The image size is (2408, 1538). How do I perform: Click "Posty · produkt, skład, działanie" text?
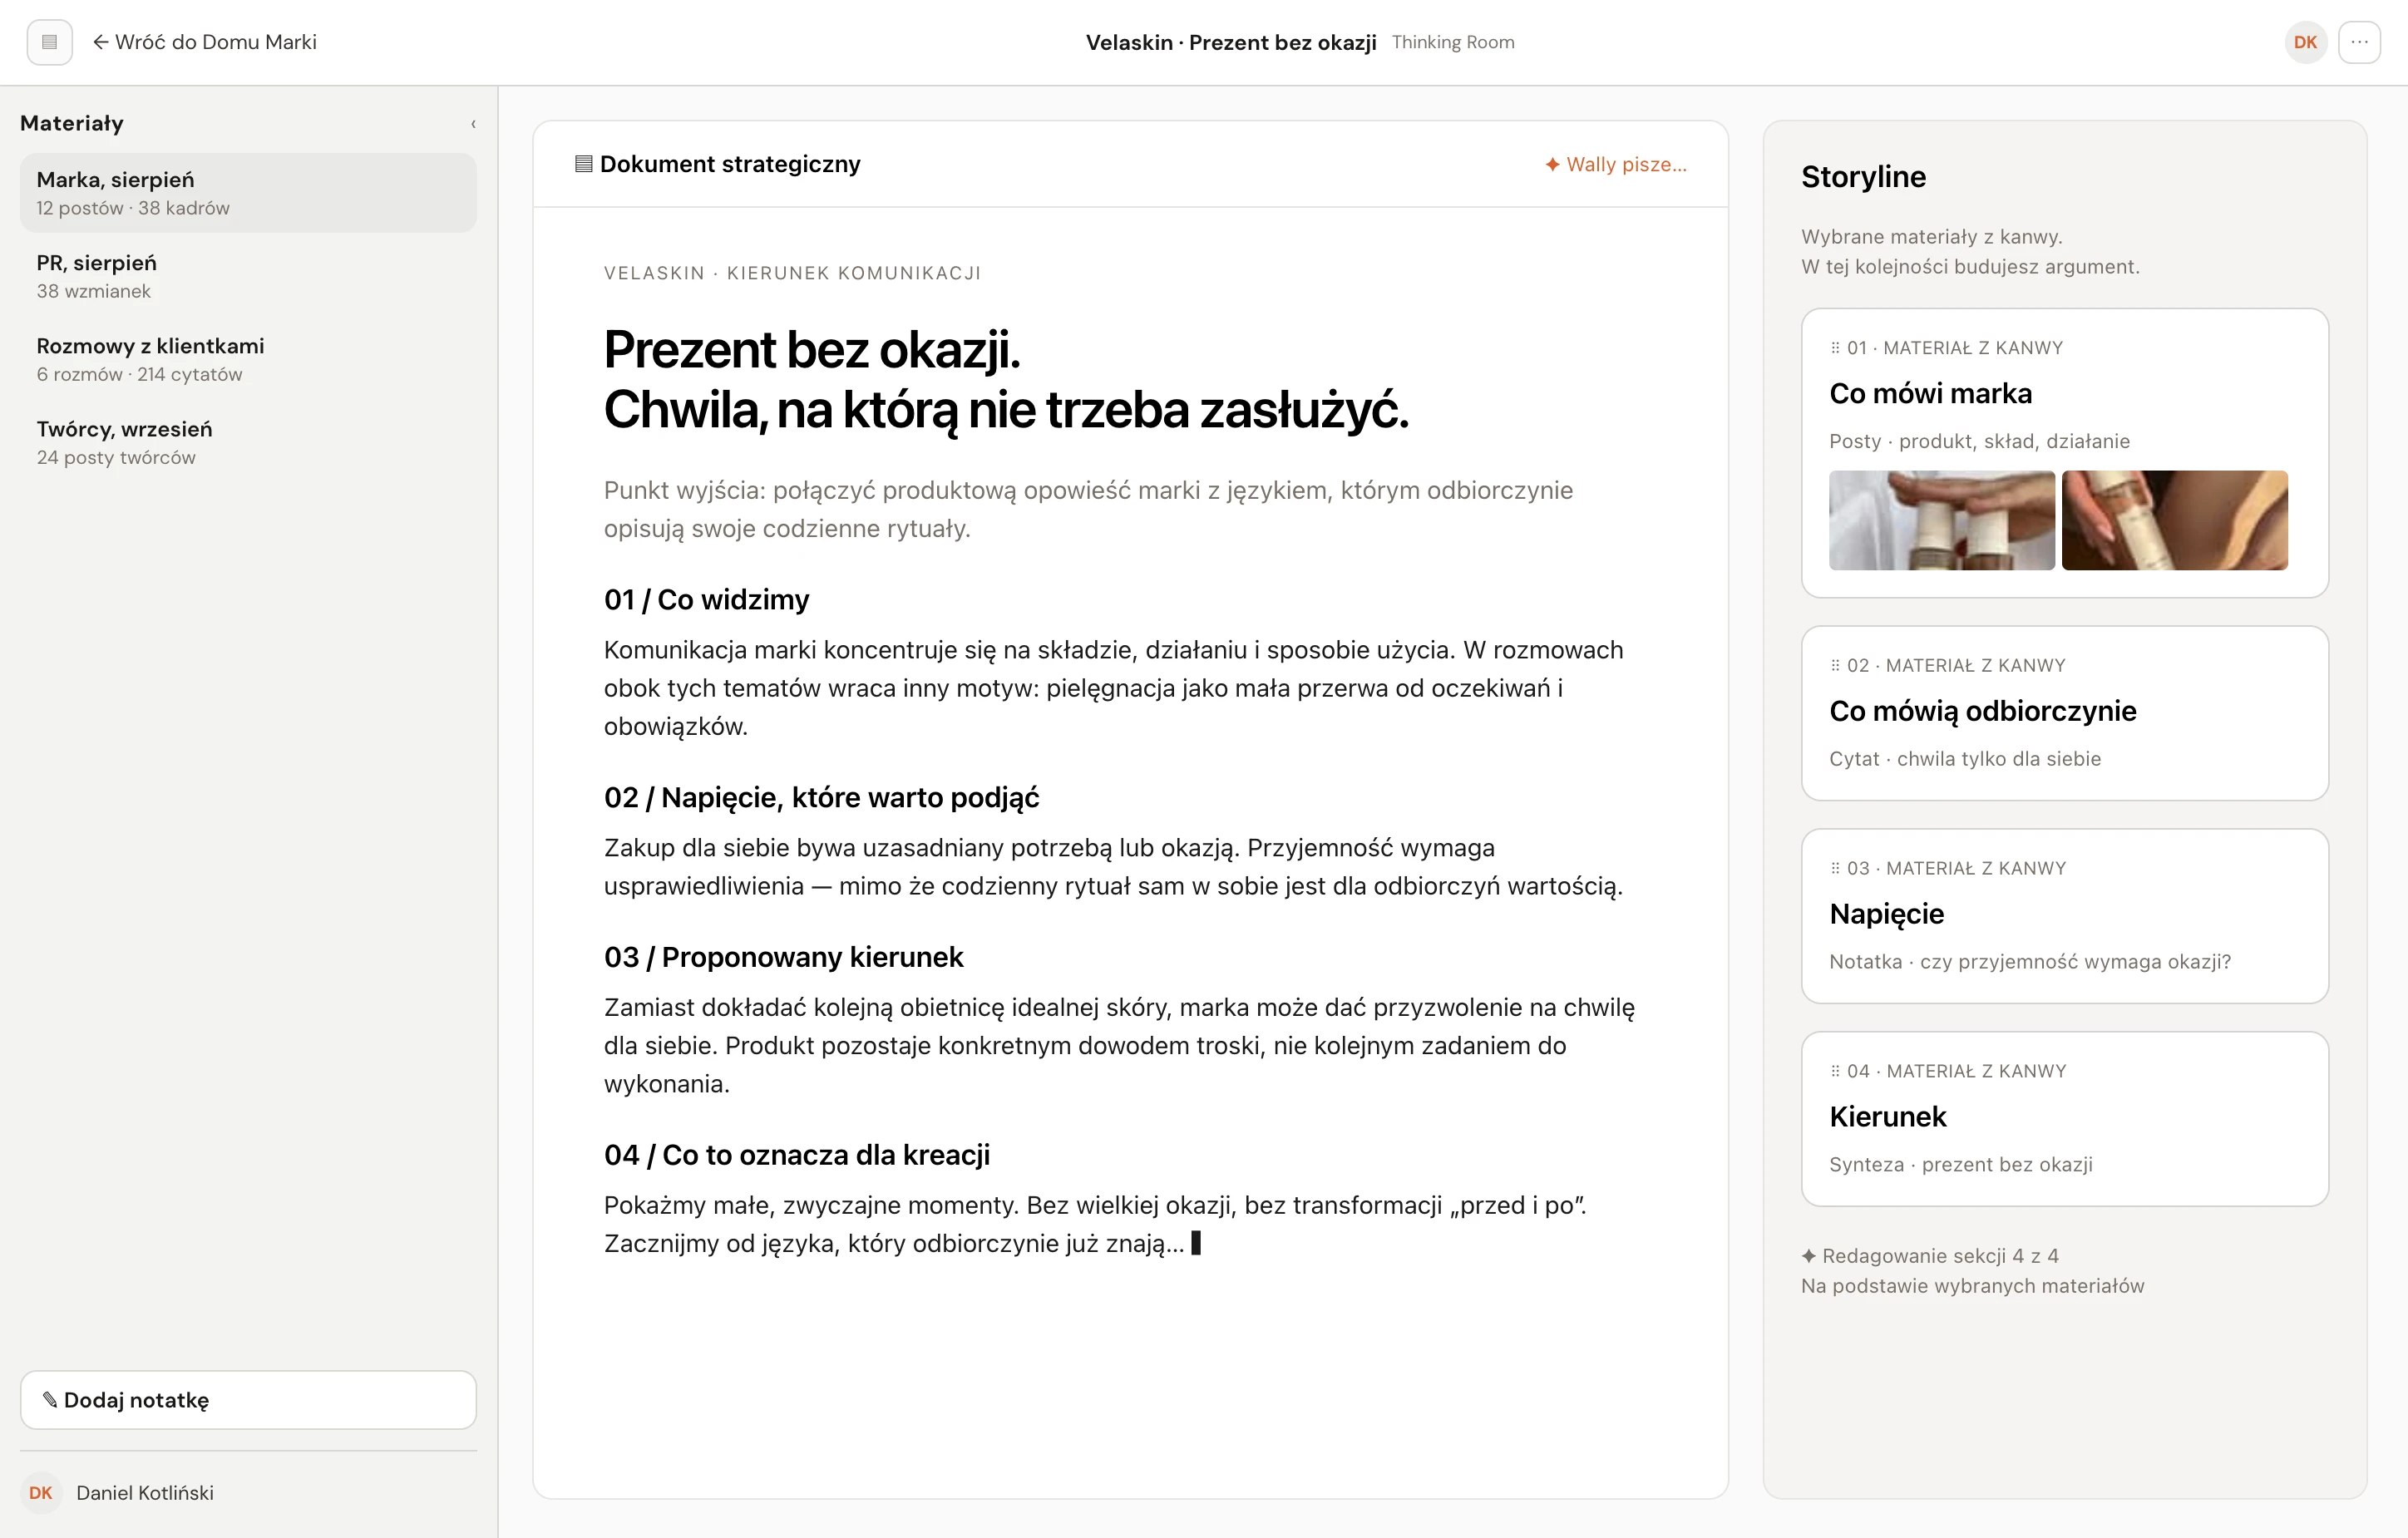[x=1979, y=441]
